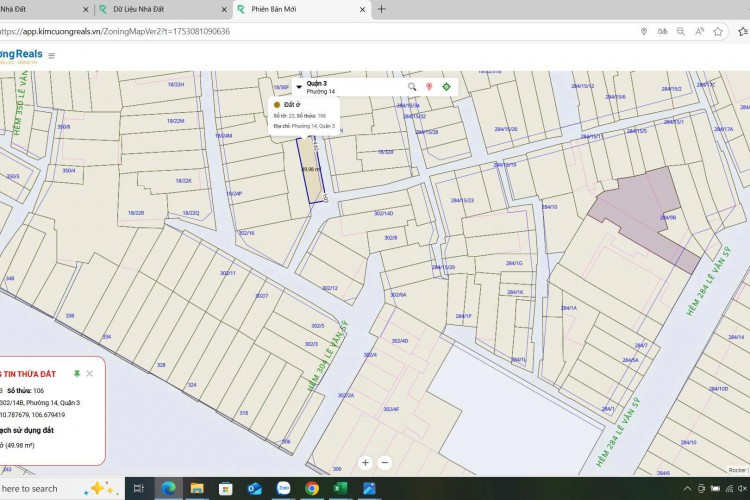Click the magnifier search icon in map toolbar
The height and width of the screenshot is (500, 750).
click(412, 87)
